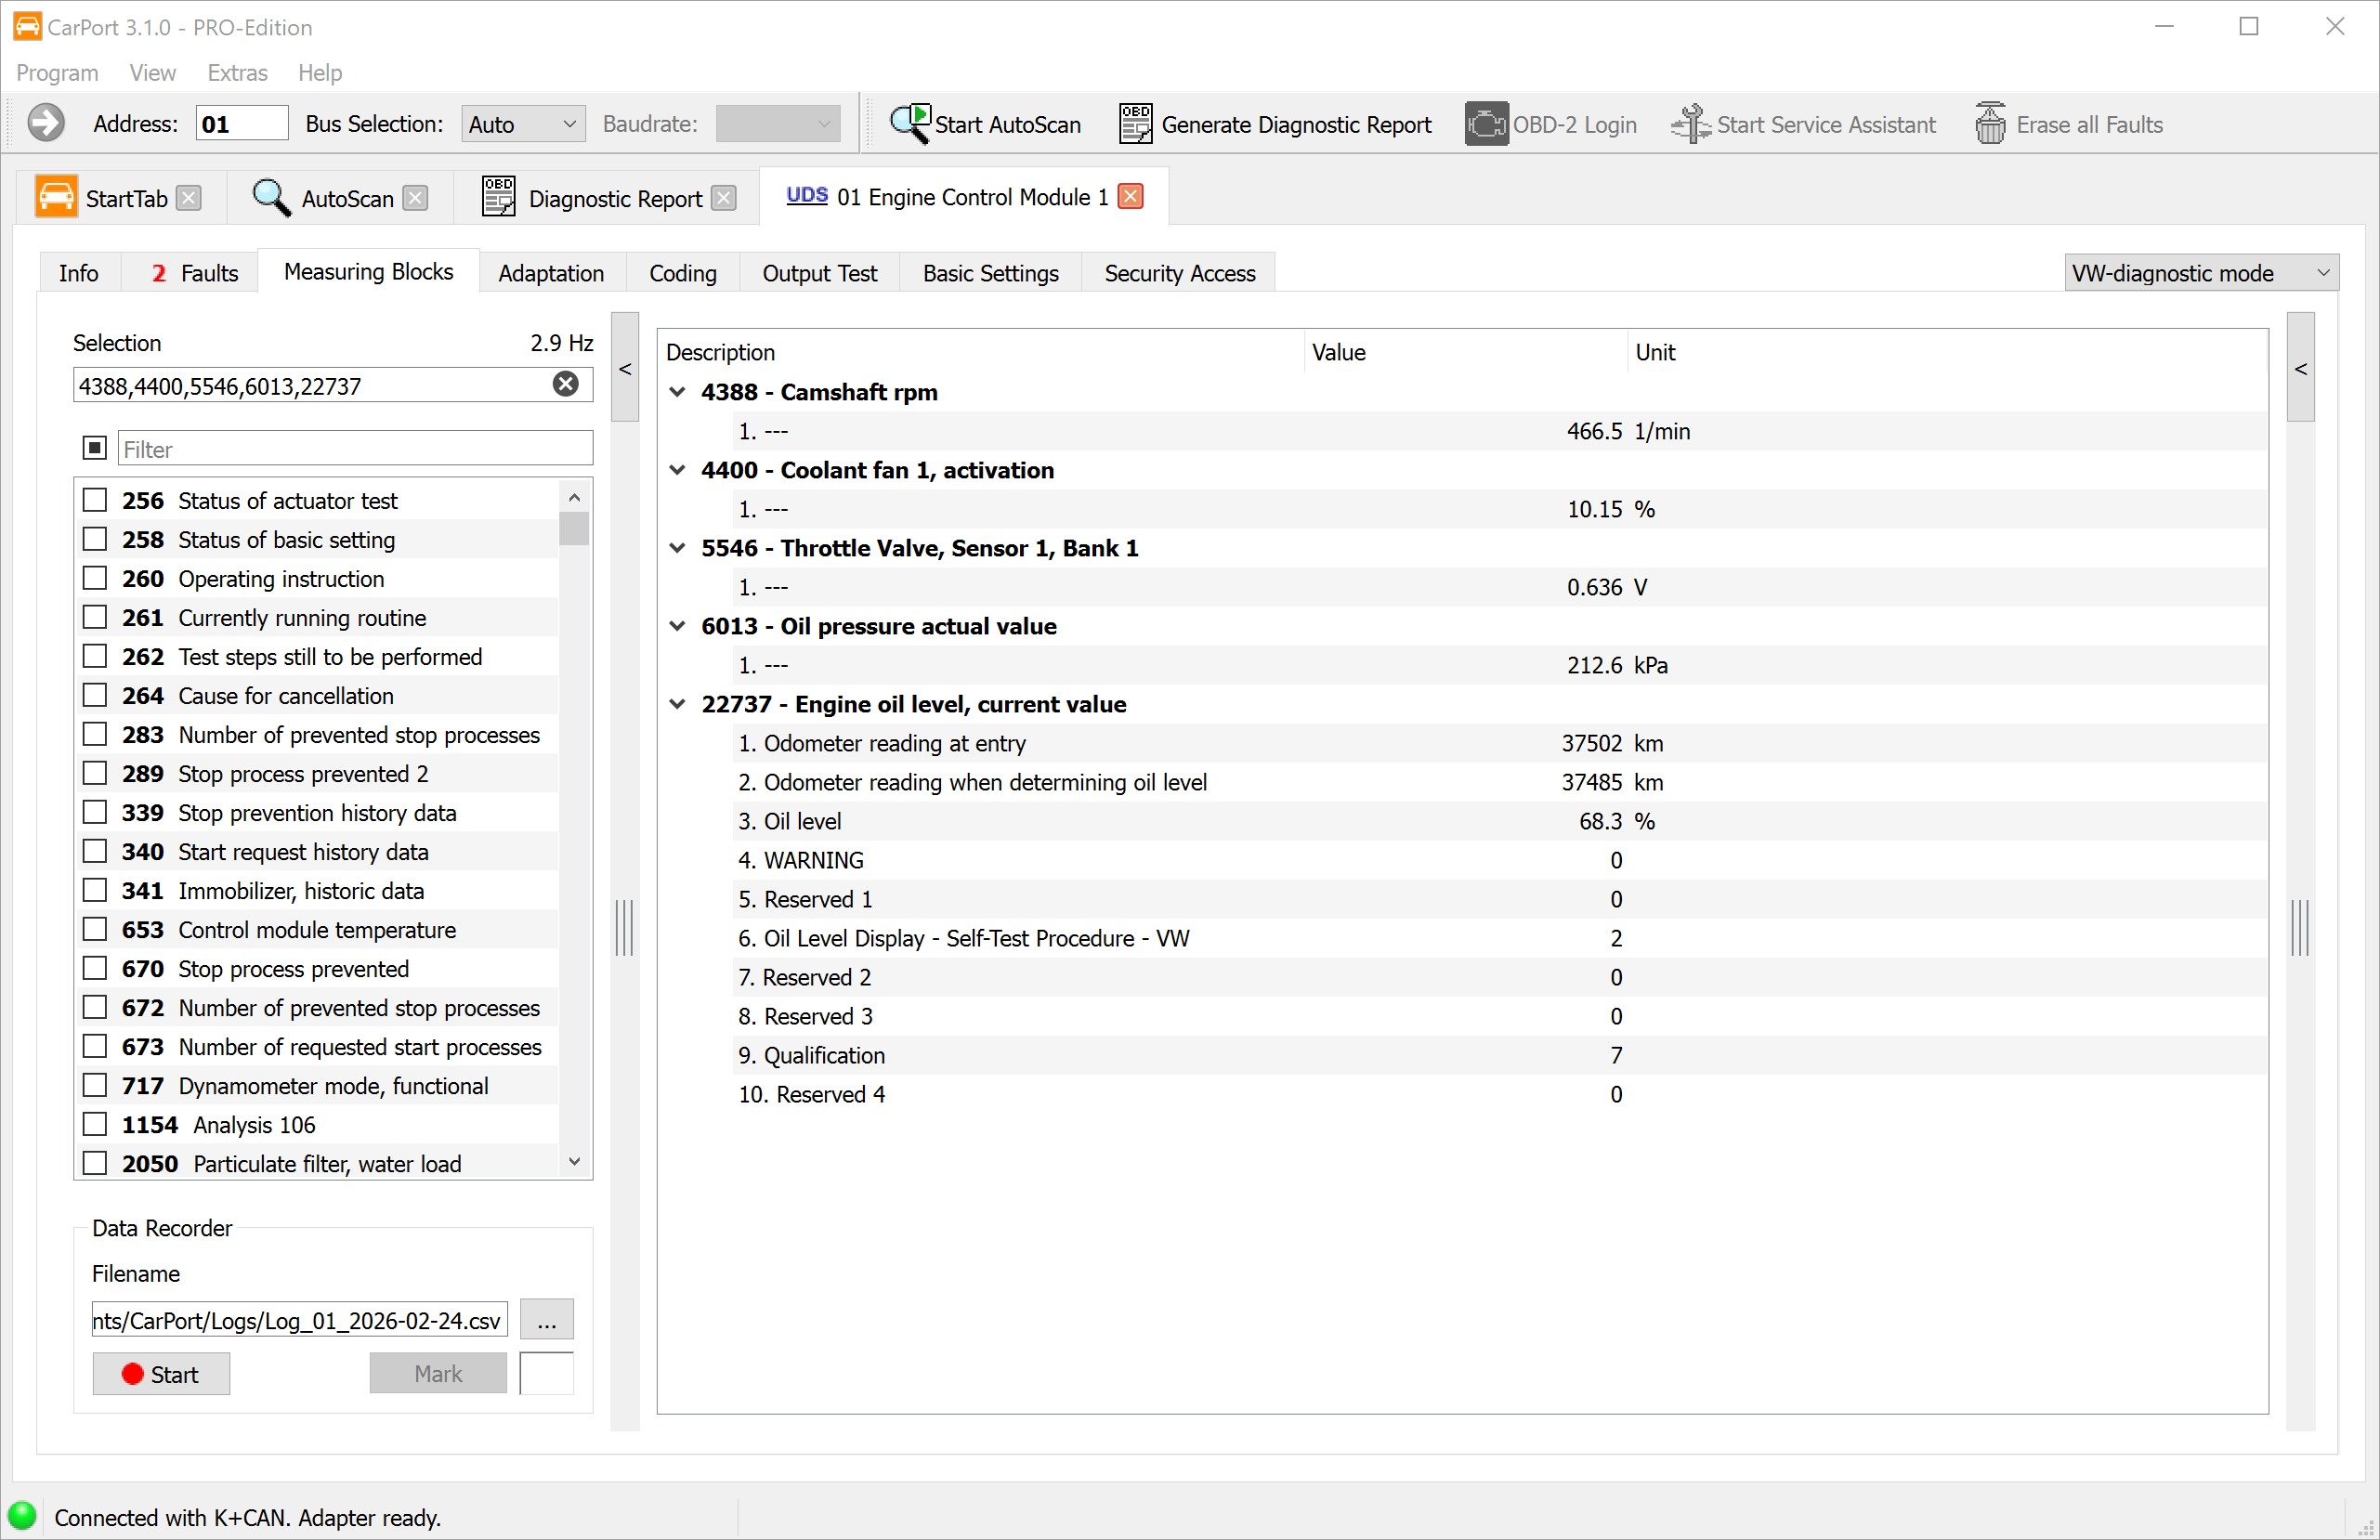Open the Bus Selection dropdown

coord(523,124)
